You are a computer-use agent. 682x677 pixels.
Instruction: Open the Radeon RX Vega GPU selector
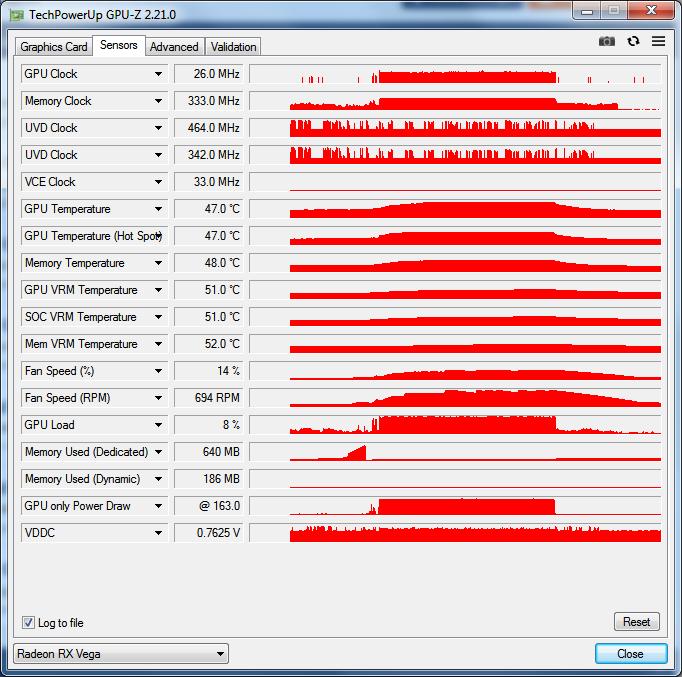(121, 654)
